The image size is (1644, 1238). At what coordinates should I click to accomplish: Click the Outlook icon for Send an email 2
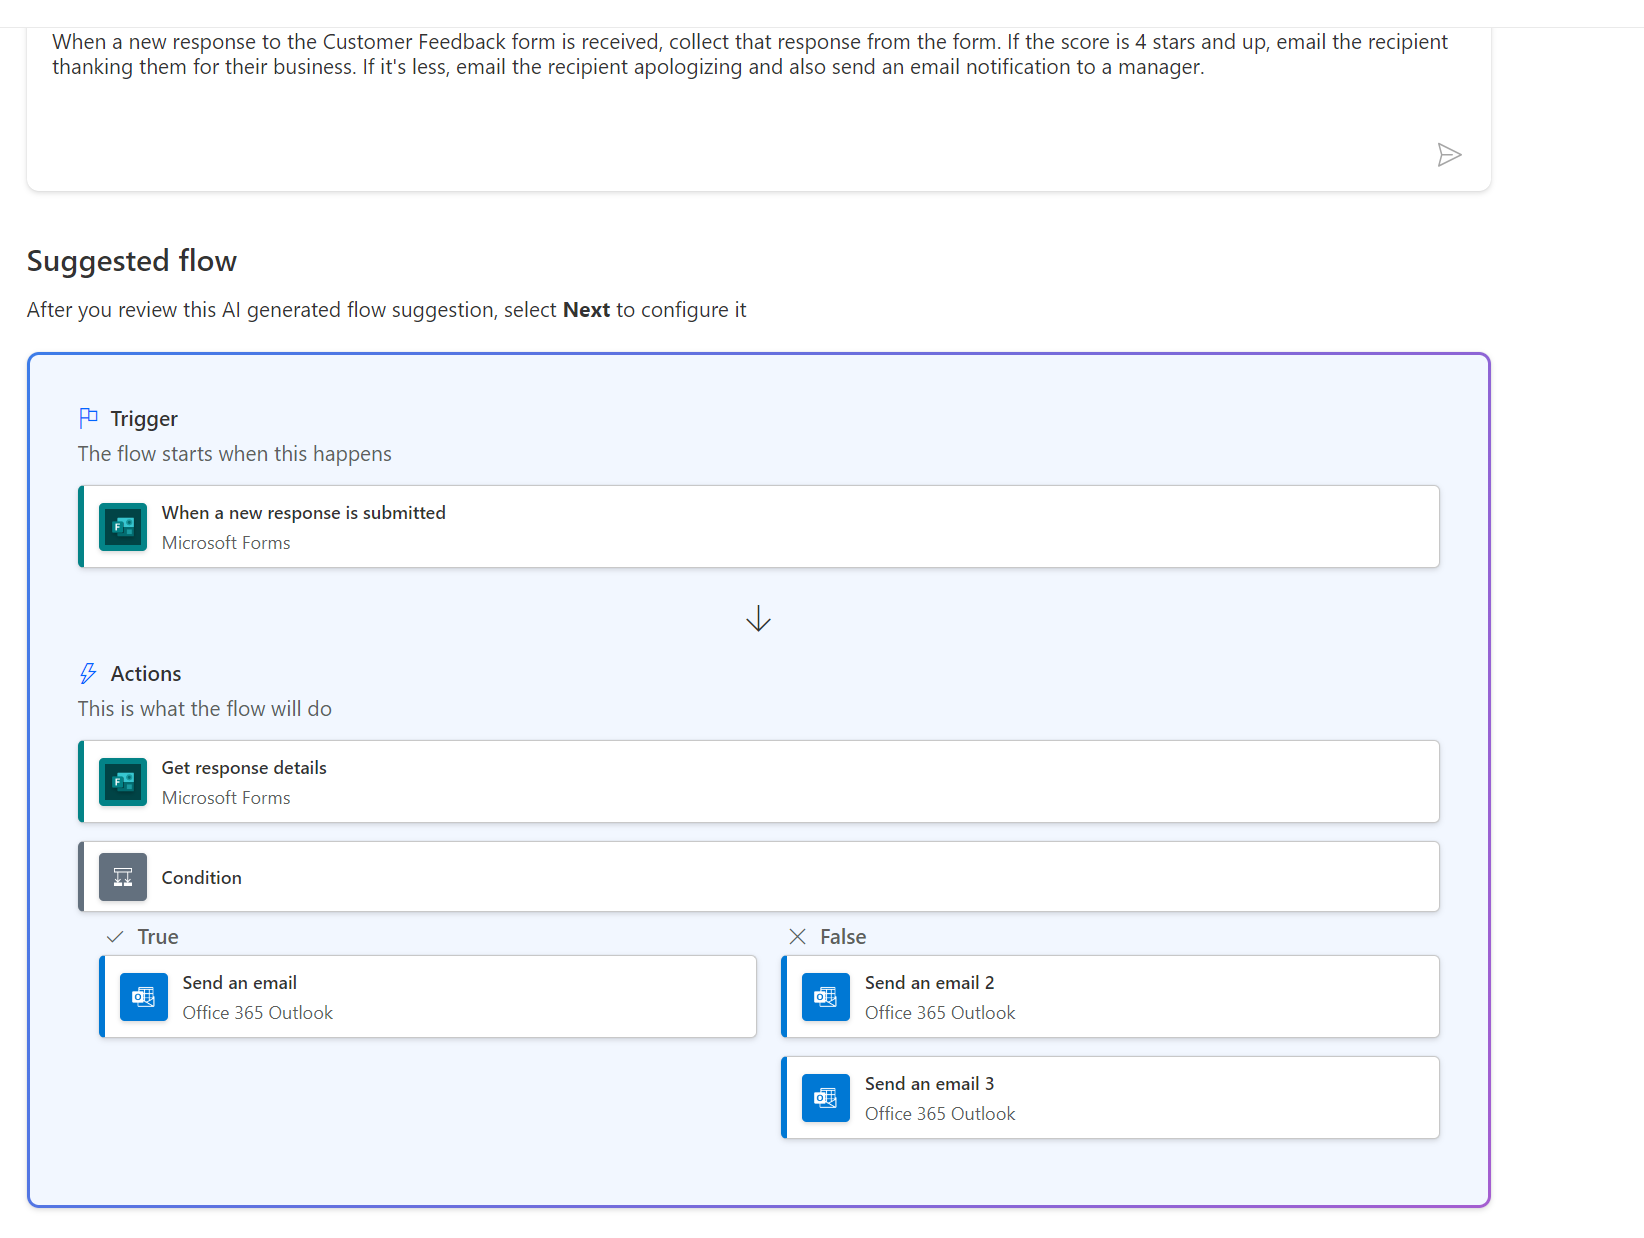pos(826,997)
